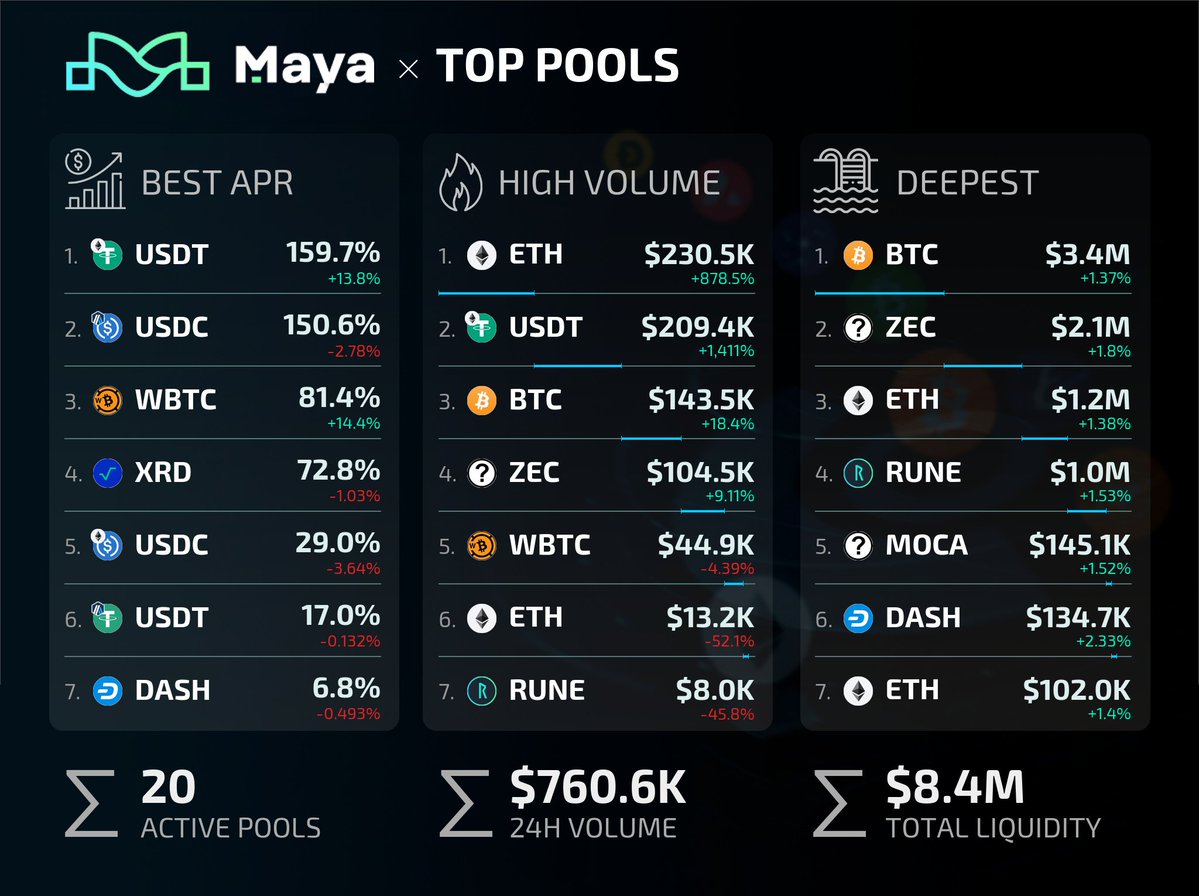This screenshot has height=896, width=1199.
Task: Select the DEEPEST heading
Action: click(x=967, y=183)
